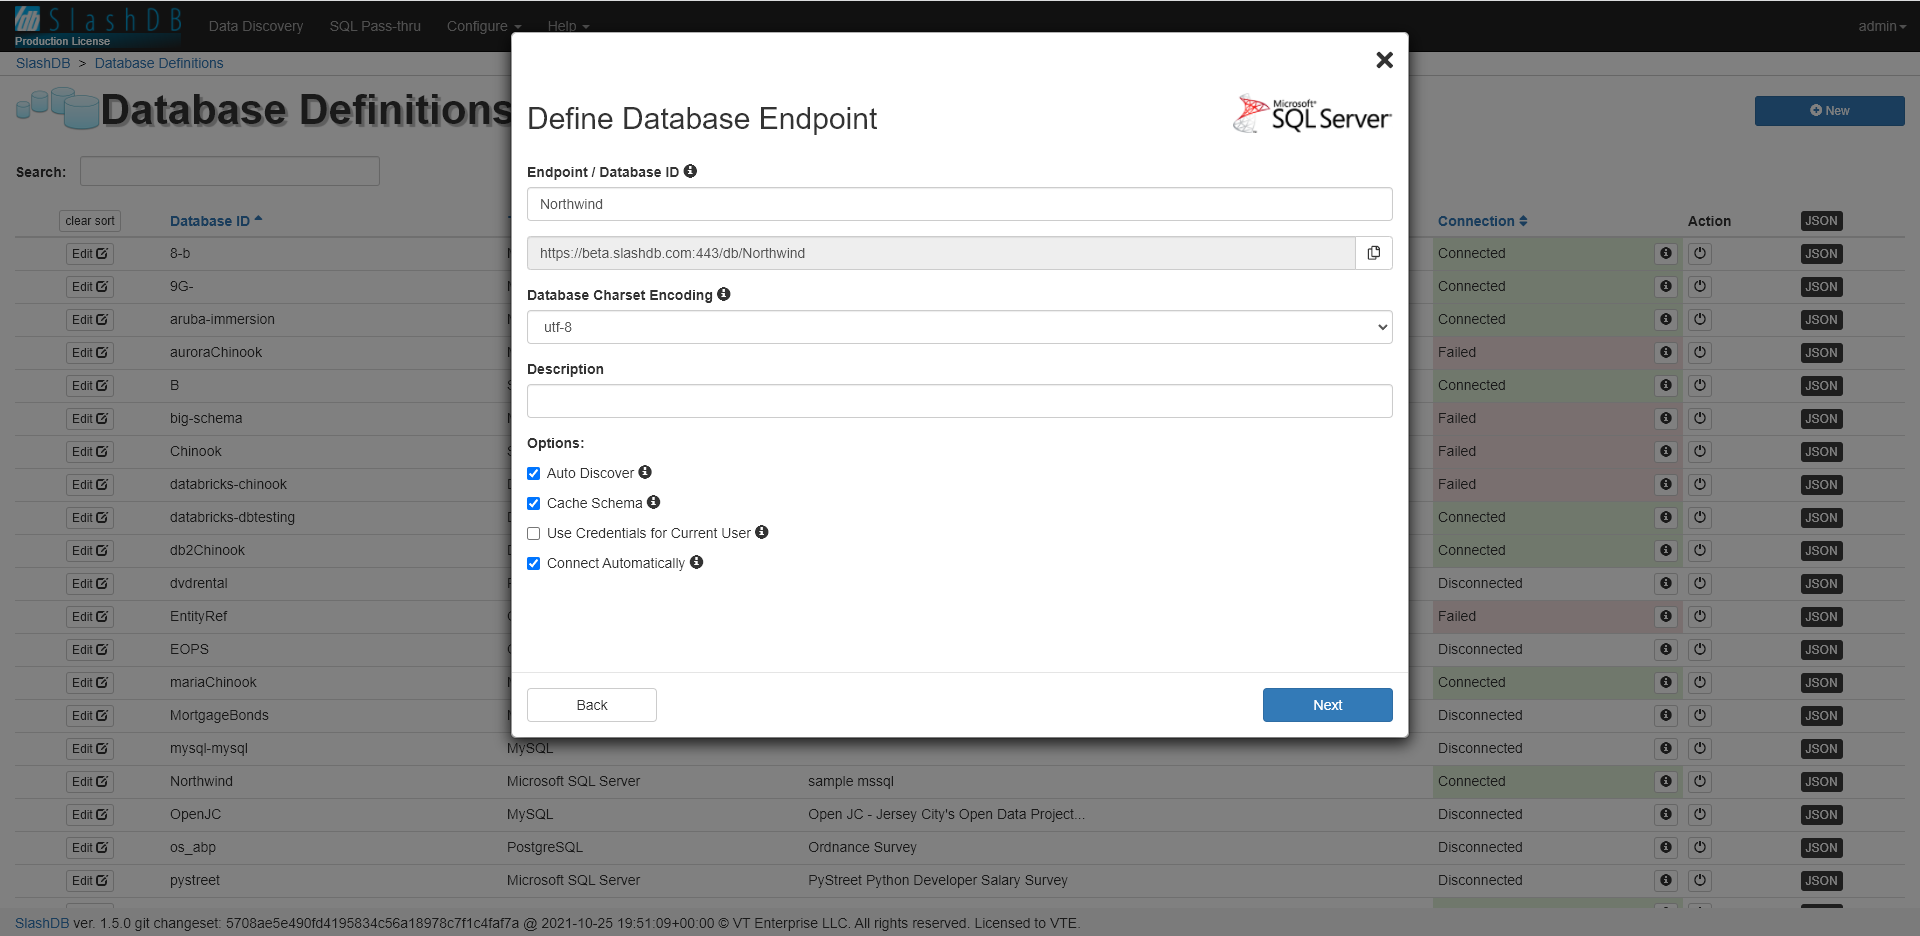Show connection info for mariaChinook row

(1666, 682)
